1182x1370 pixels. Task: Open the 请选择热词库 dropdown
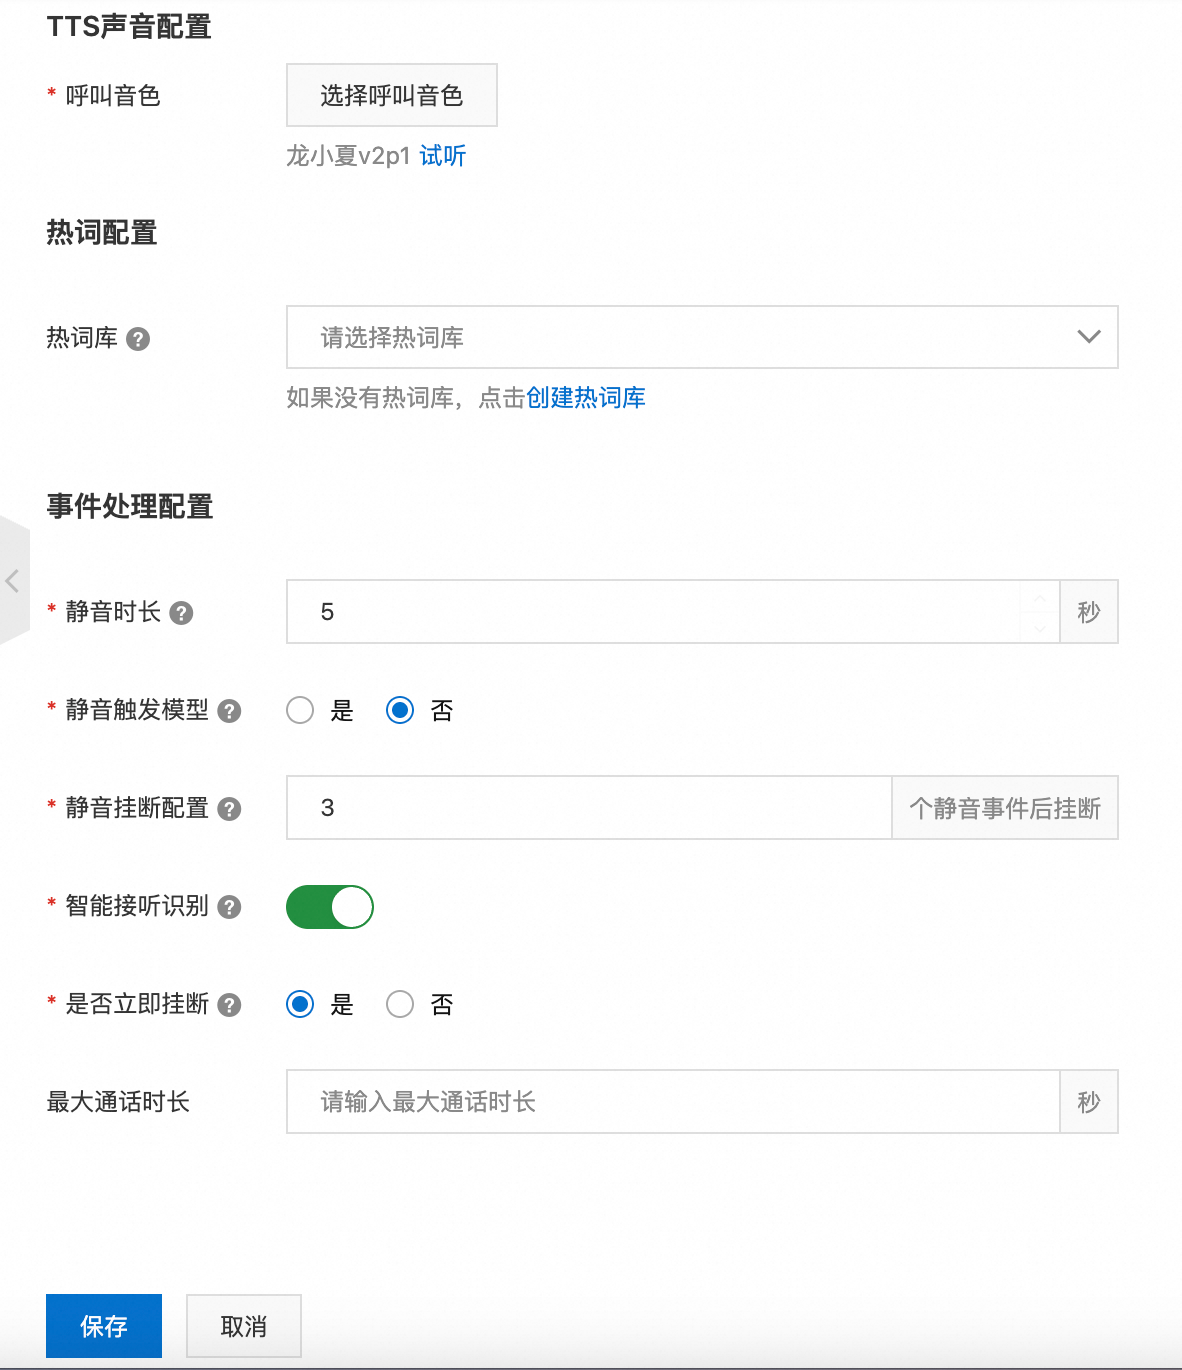702,337
